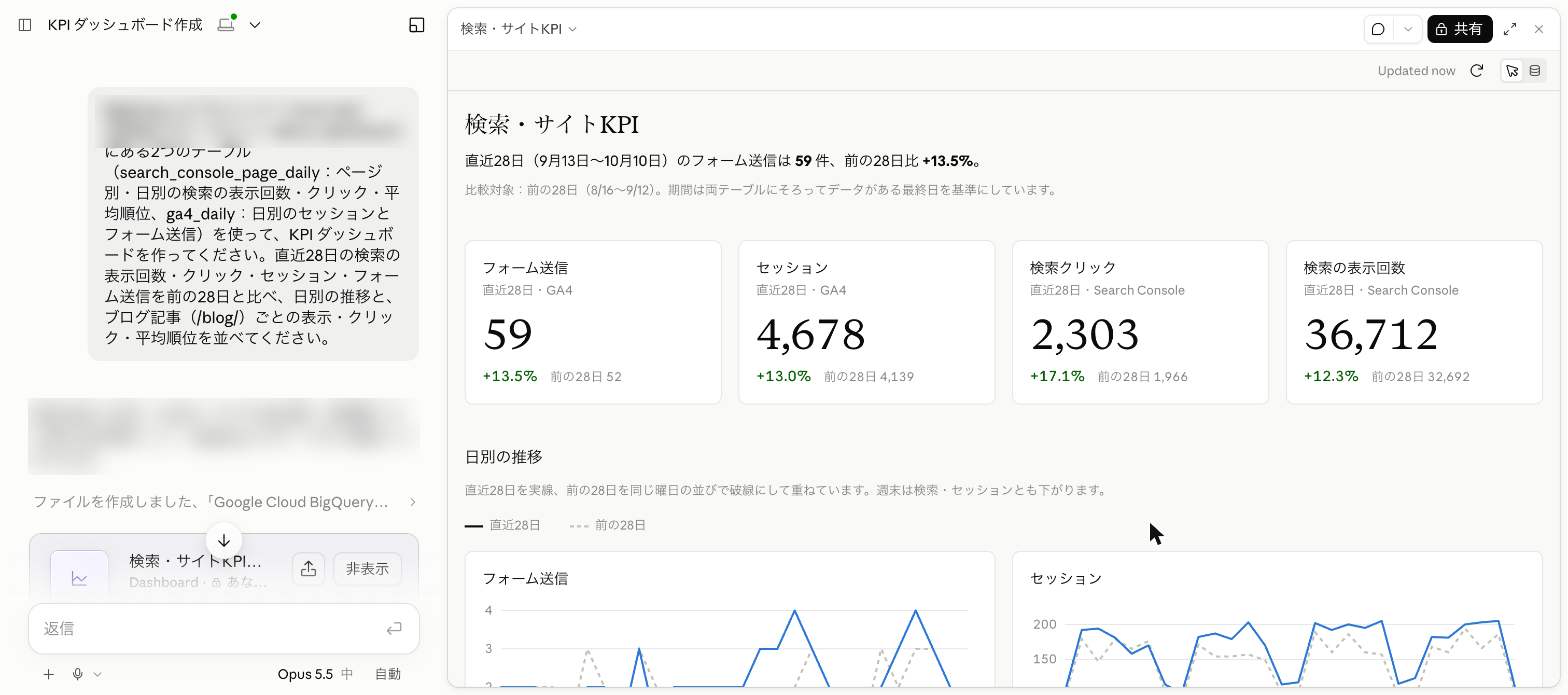Click the +12.3% change in 検索の表示回数 card

tap(1331, 377)
